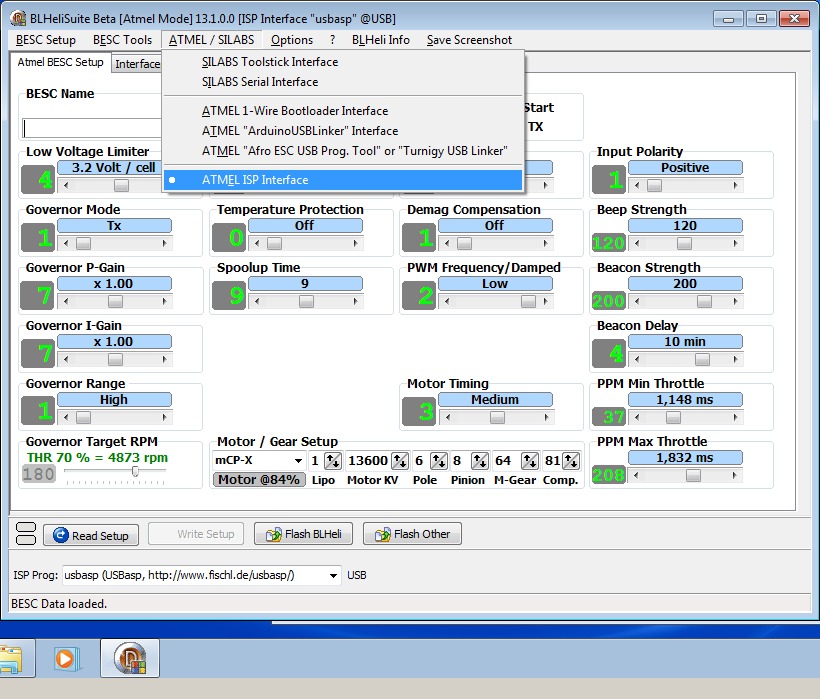820x699 pixels.
Task: Click the Beep Strength value badge 120
Action: [x=609, y=243]
